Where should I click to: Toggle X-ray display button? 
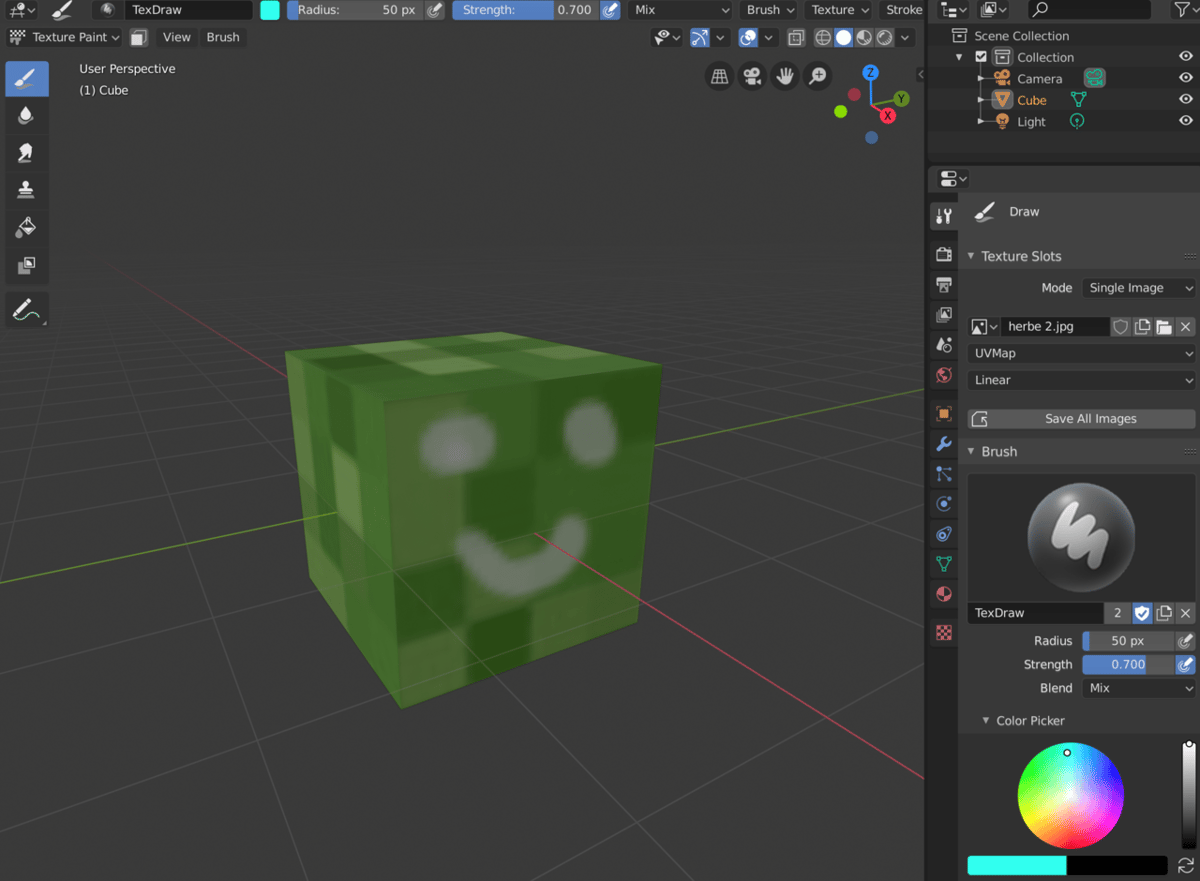click(x=796, y=37)
